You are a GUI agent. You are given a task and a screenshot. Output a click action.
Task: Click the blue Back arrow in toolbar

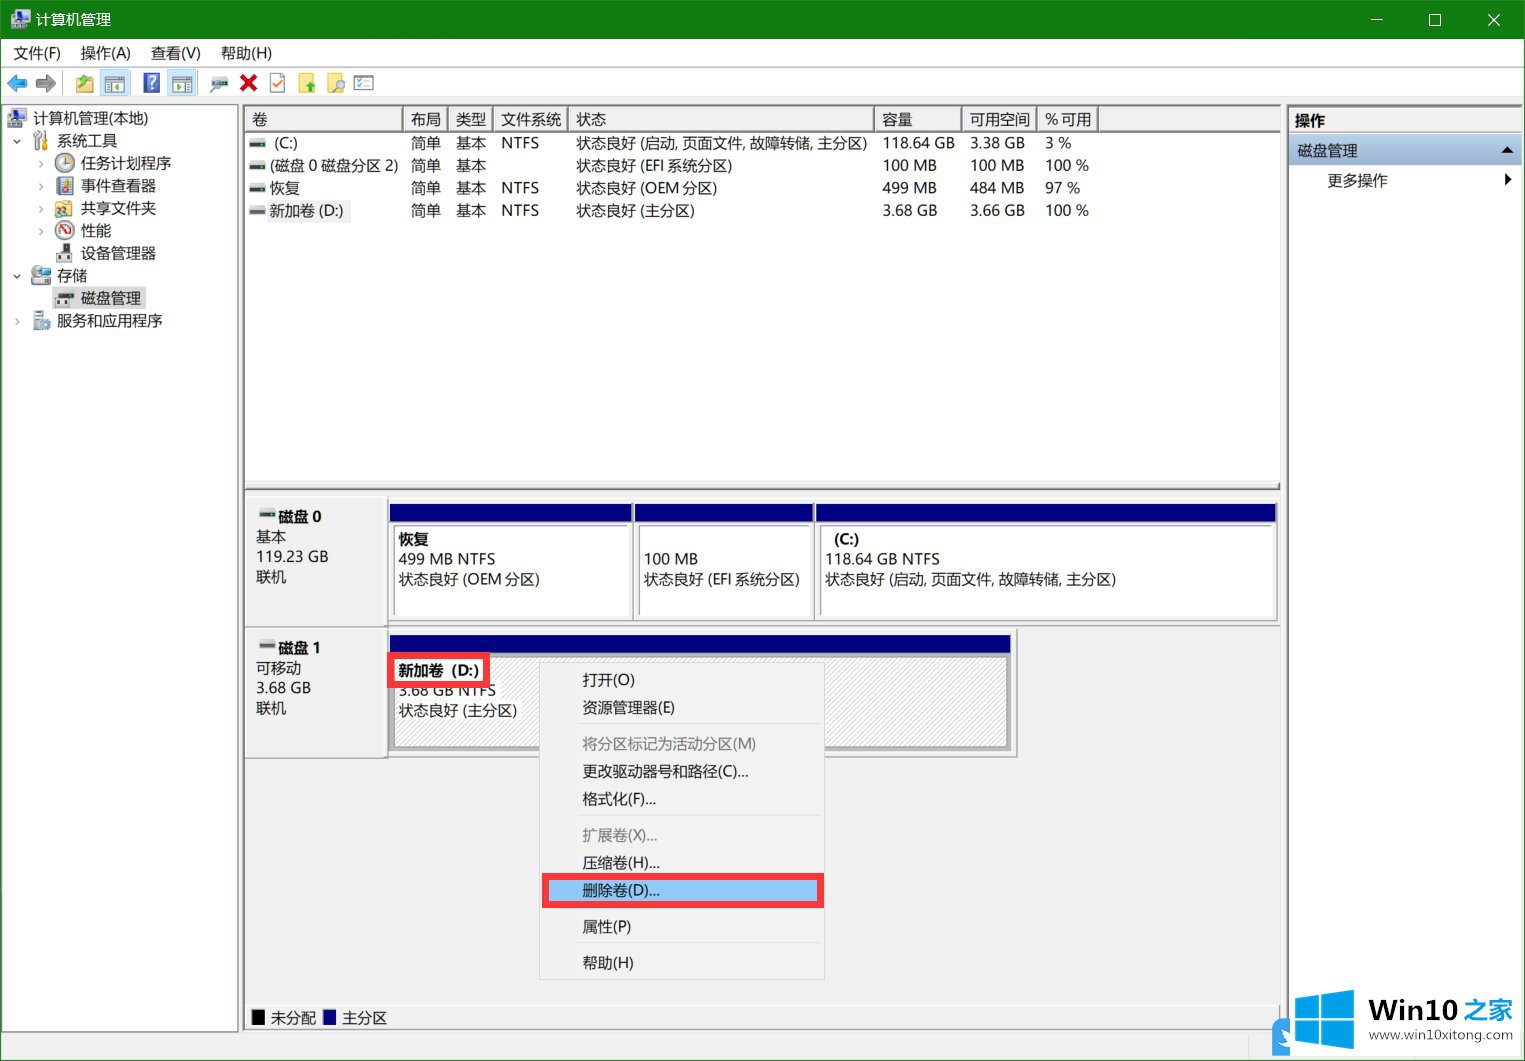click(17, 83)
